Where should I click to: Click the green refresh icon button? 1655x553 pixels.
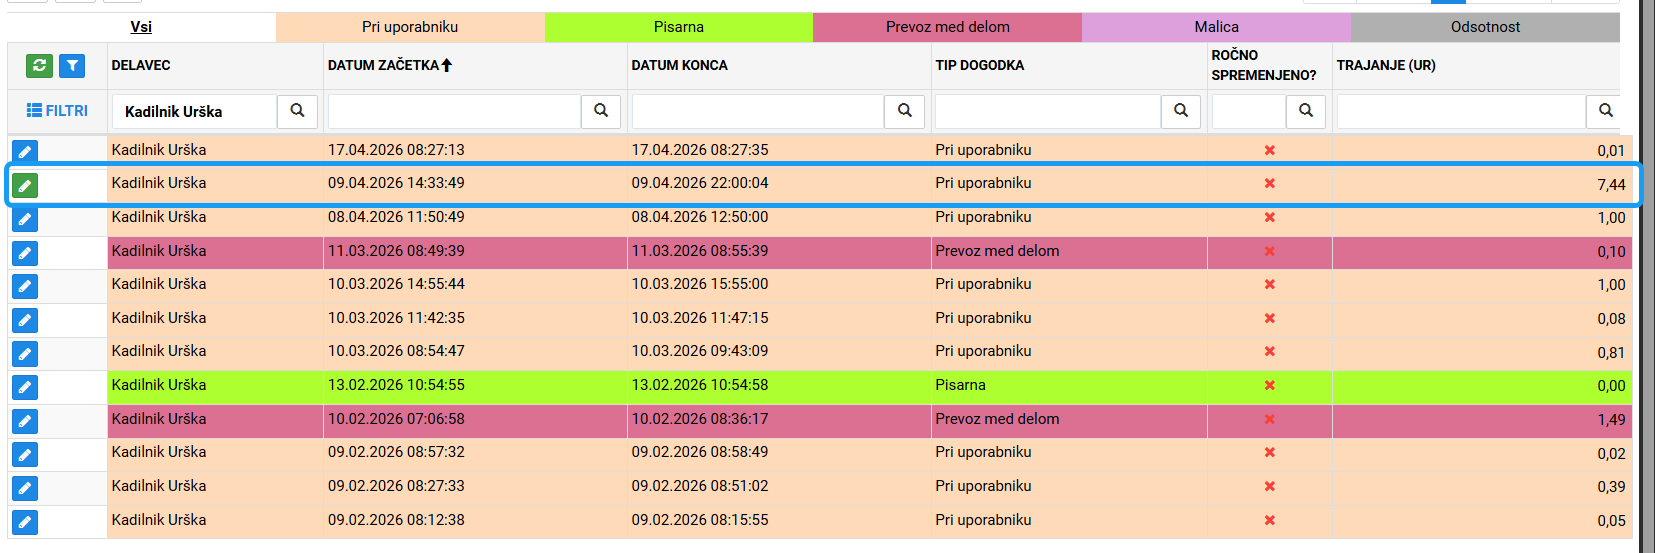39,66
